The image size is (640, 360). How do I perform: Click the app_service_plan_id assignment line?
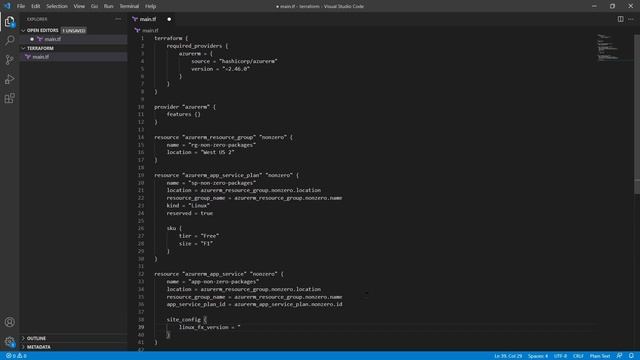pyautogui.click(x=254, y=304)
